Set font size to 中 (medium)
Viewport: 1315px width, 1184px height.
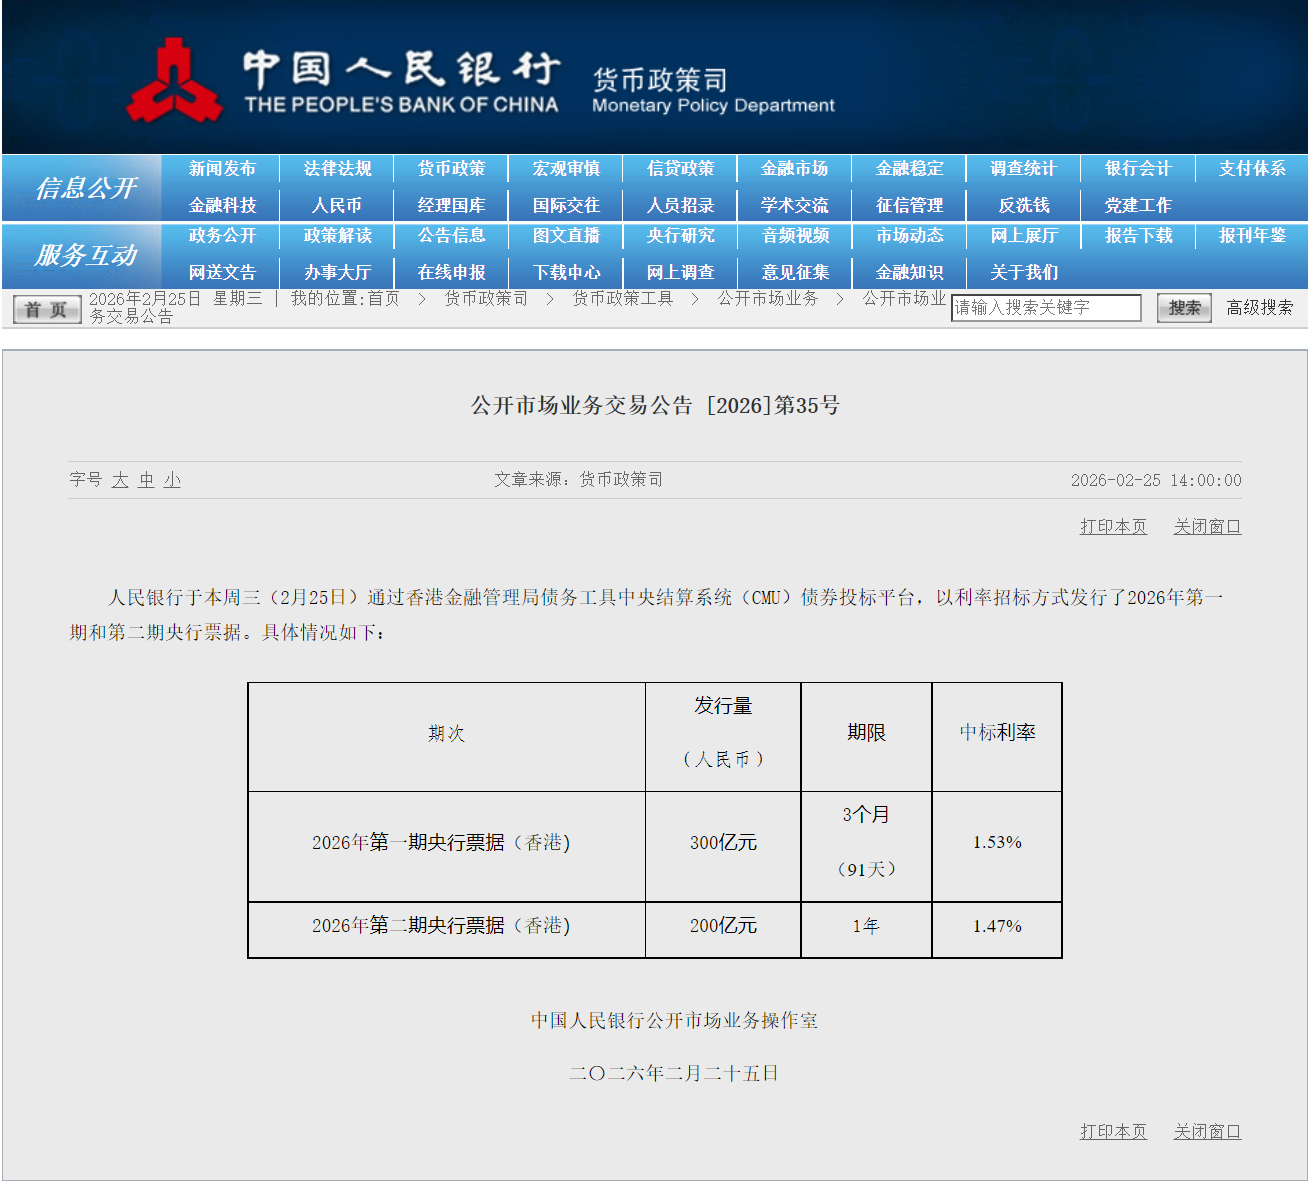[146, 480]
